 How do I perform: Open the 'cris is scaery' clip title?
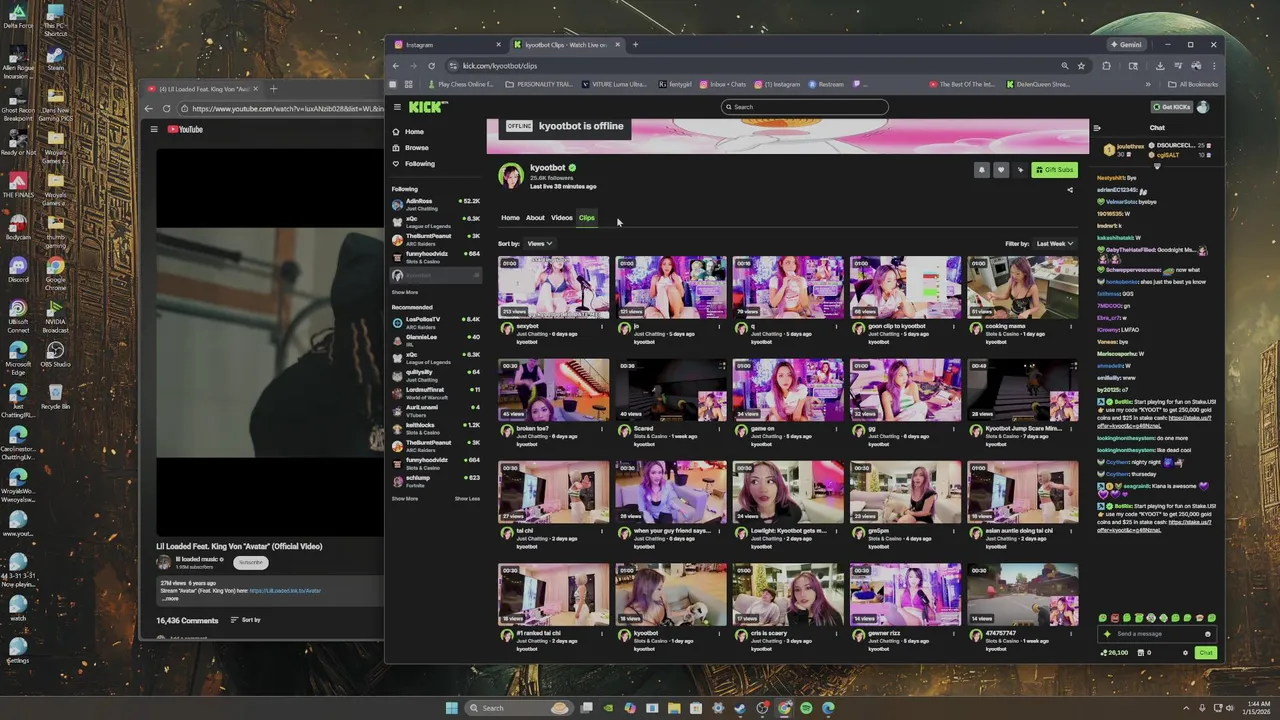[767, 633]
